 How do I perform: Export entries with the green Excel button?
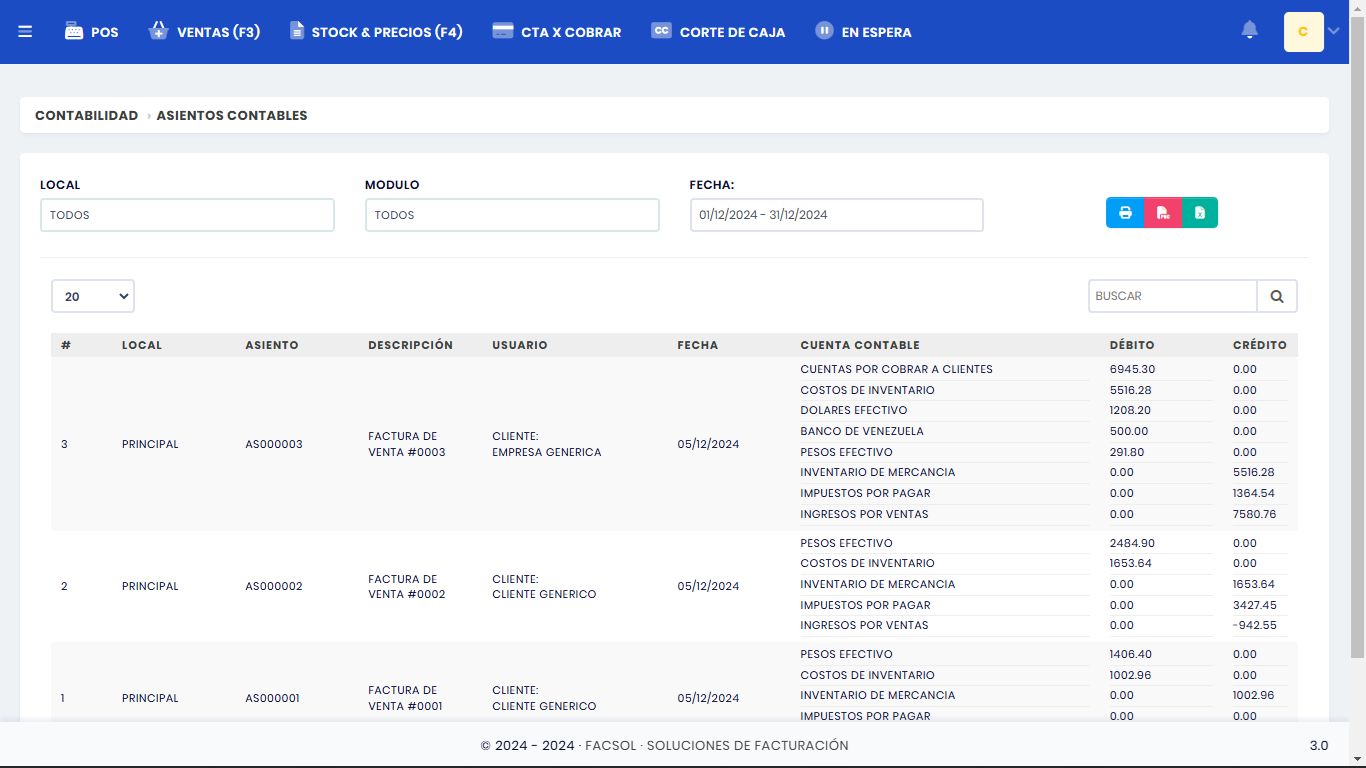1200,213
